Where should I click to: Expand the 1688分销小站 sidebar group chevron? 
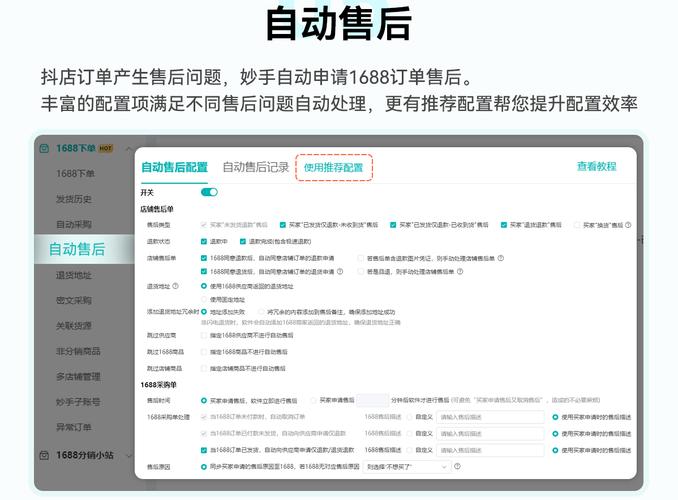[128, 455]
